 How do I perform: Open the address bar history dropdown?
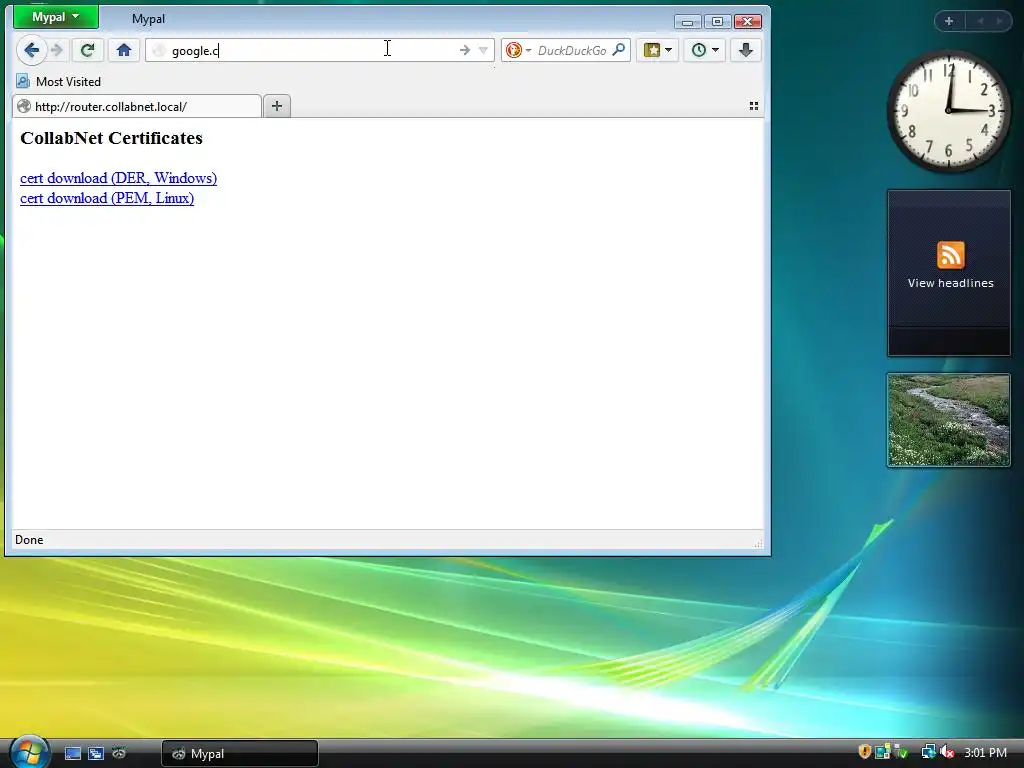[x=483, y=50]
